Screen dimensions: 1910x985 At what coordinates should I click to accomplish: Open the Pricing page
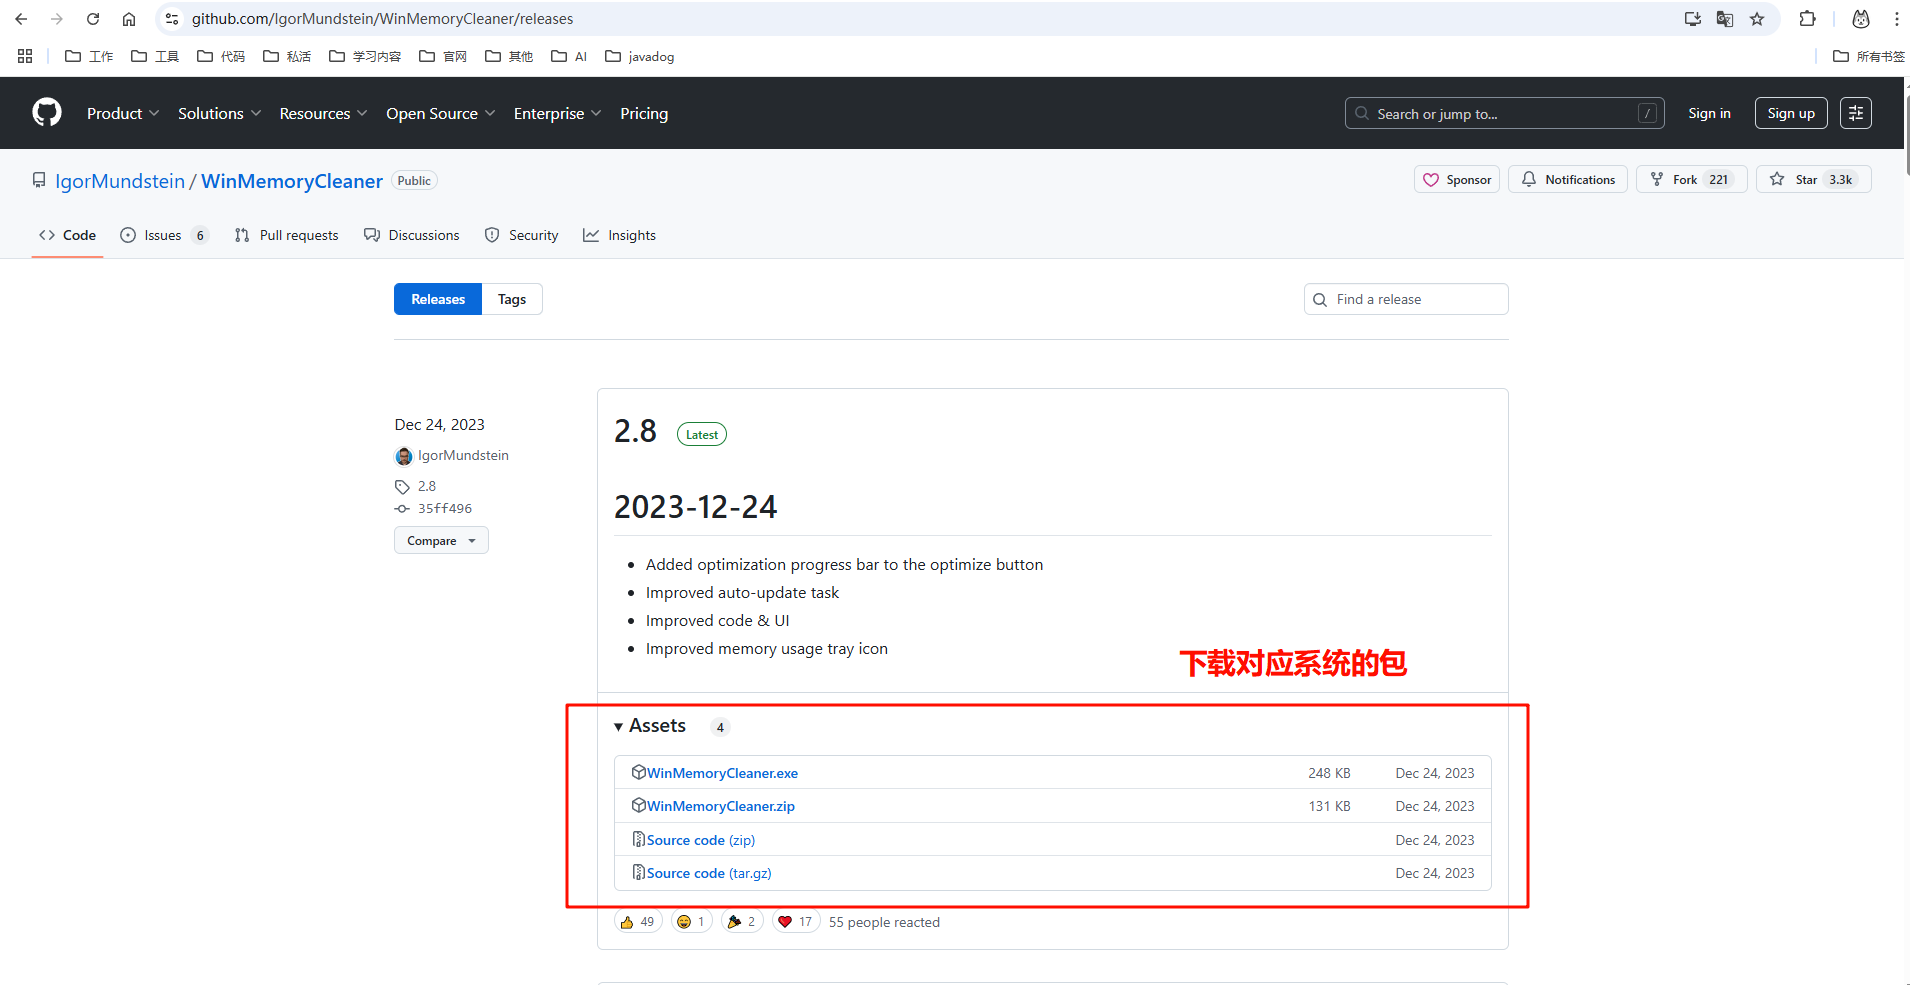point(644,113)
